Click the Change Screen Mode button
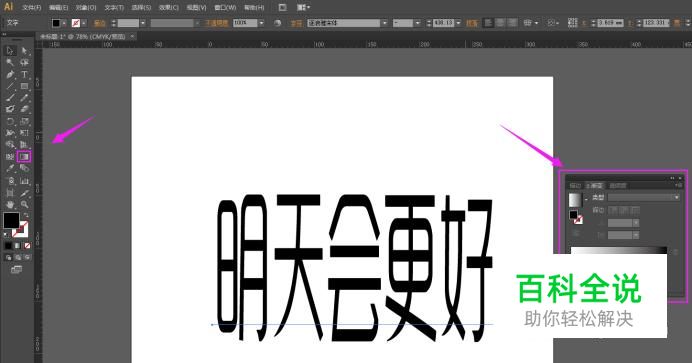 point(16,269)
